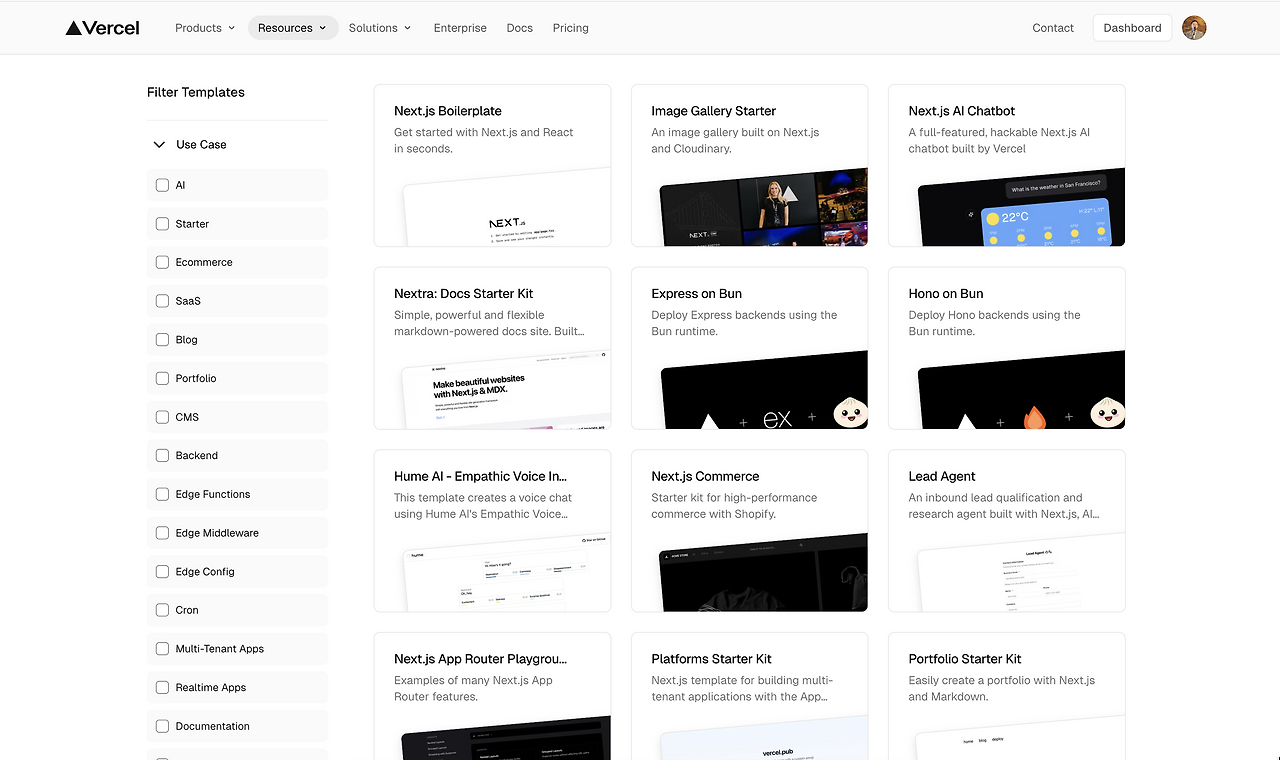Image resolution: width=1280 pixels, height=760 pixels.
Task: Click the Next.js Commerce store preview
Action: click(763, 574)
